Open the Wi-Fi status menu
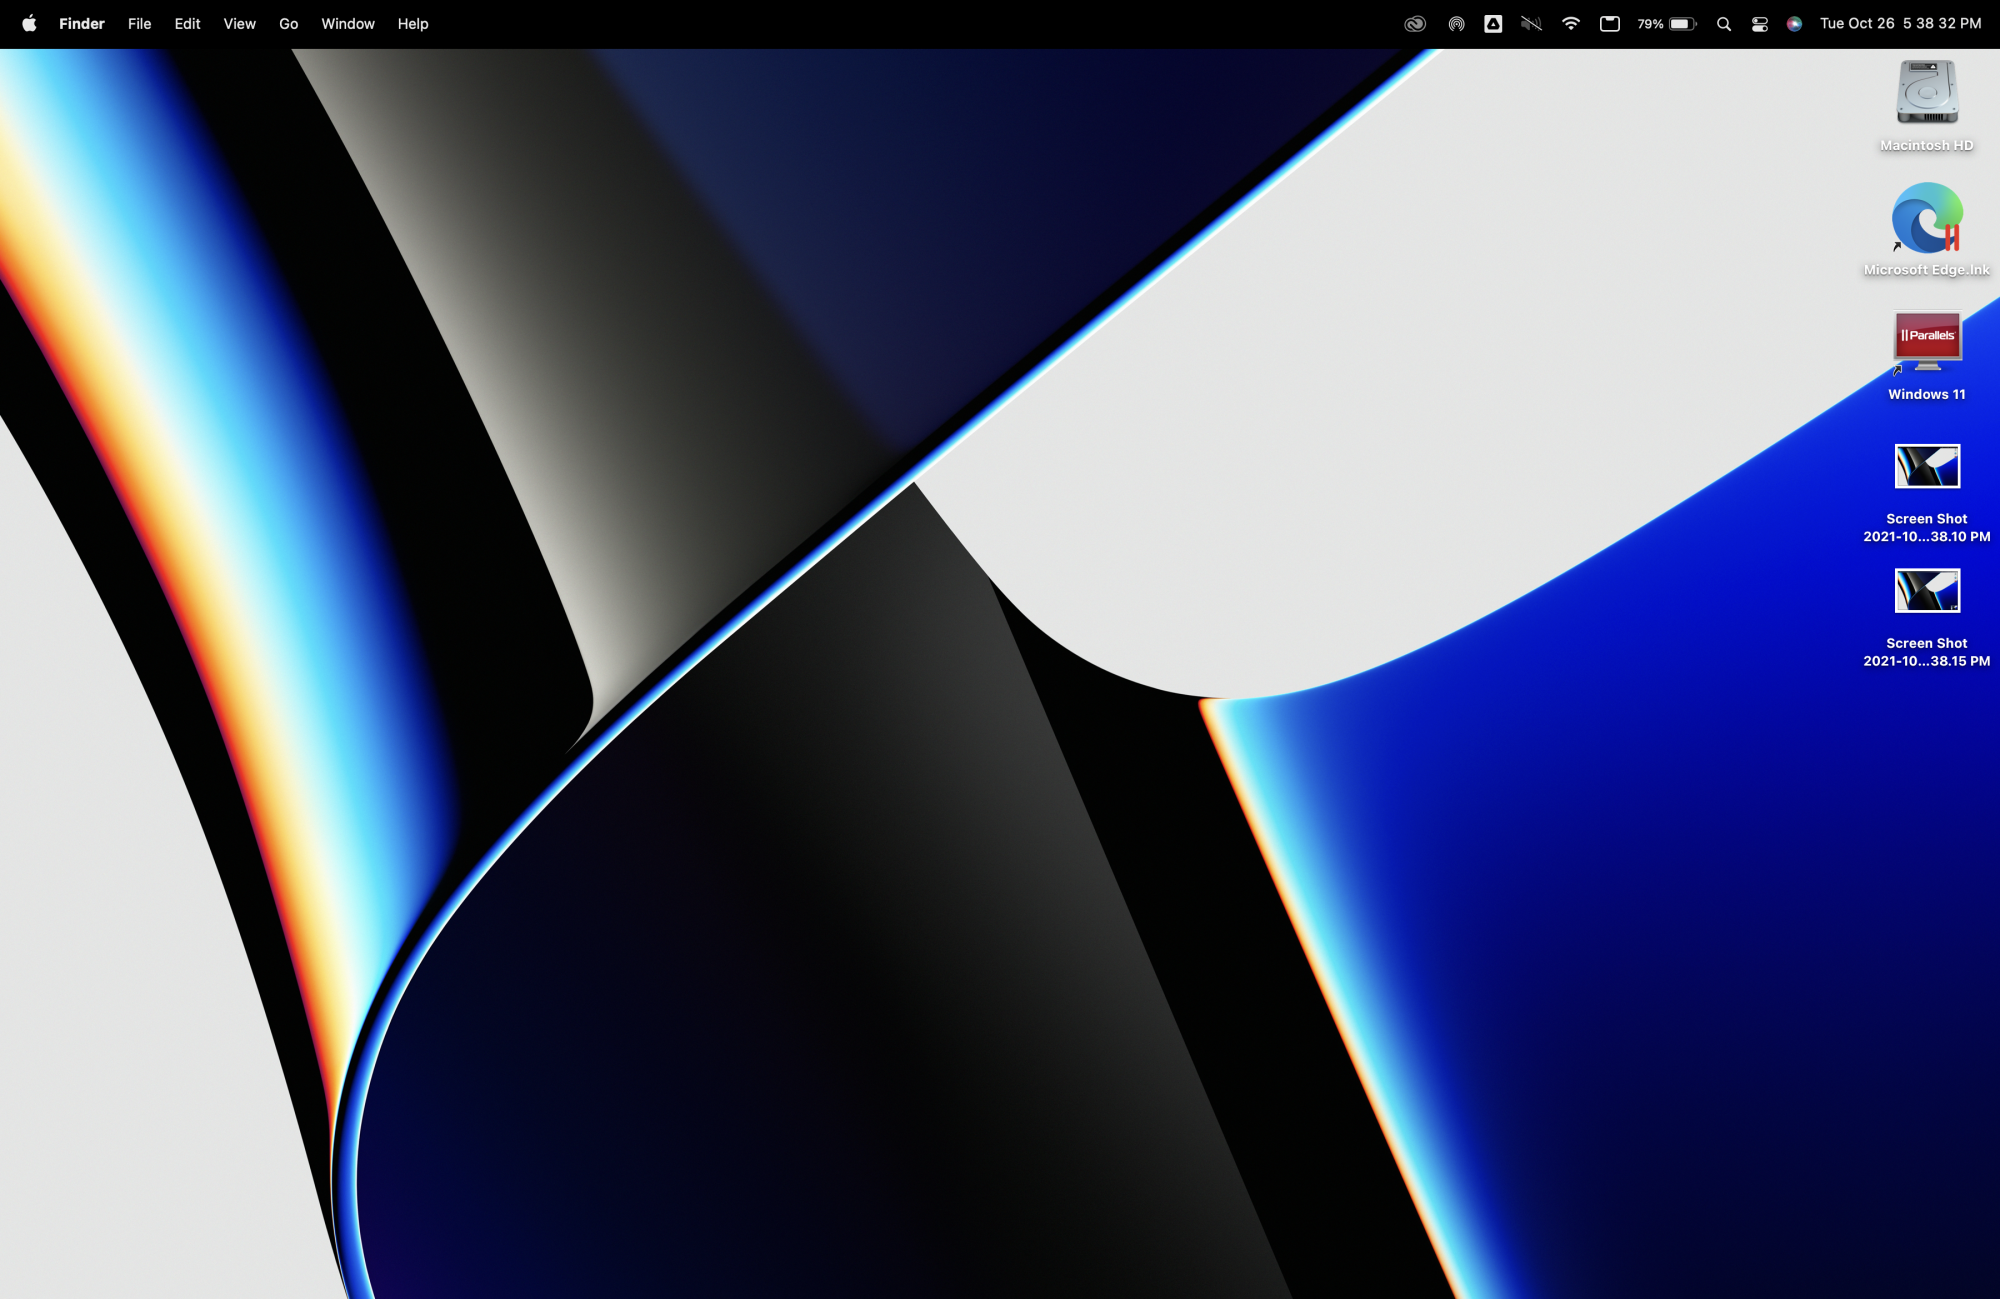This screenshot has width=2000, height=1299. tap(1571, 24)
